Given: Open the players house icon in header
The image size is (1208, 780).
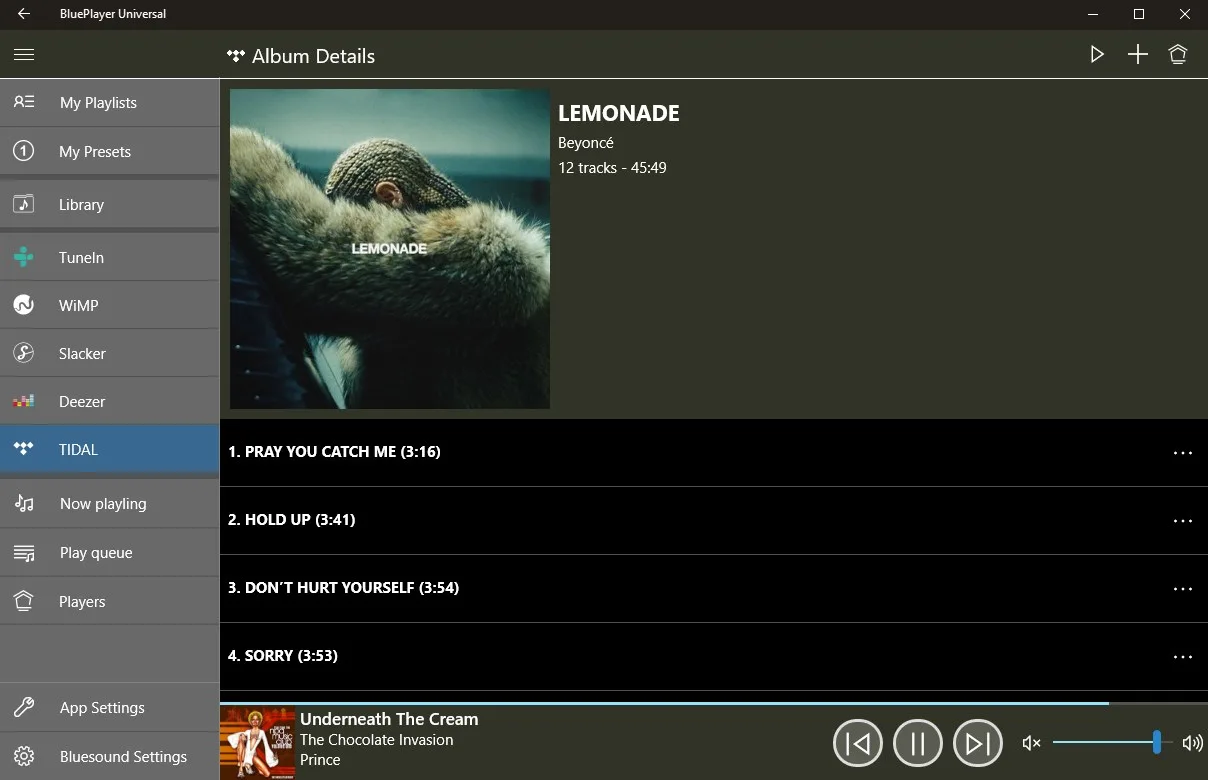Looking at the screenshot, I should pyautogui.click(x=1178, y=55).
